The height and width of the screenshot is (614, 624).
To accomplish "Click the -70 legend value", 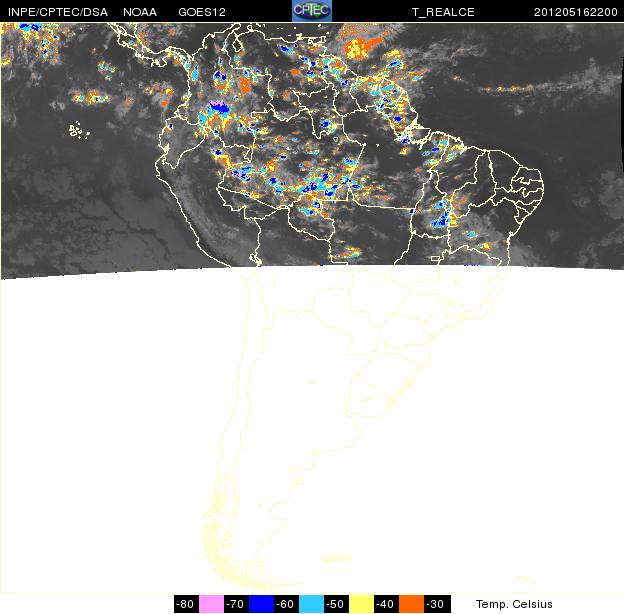I will [236, 604].
